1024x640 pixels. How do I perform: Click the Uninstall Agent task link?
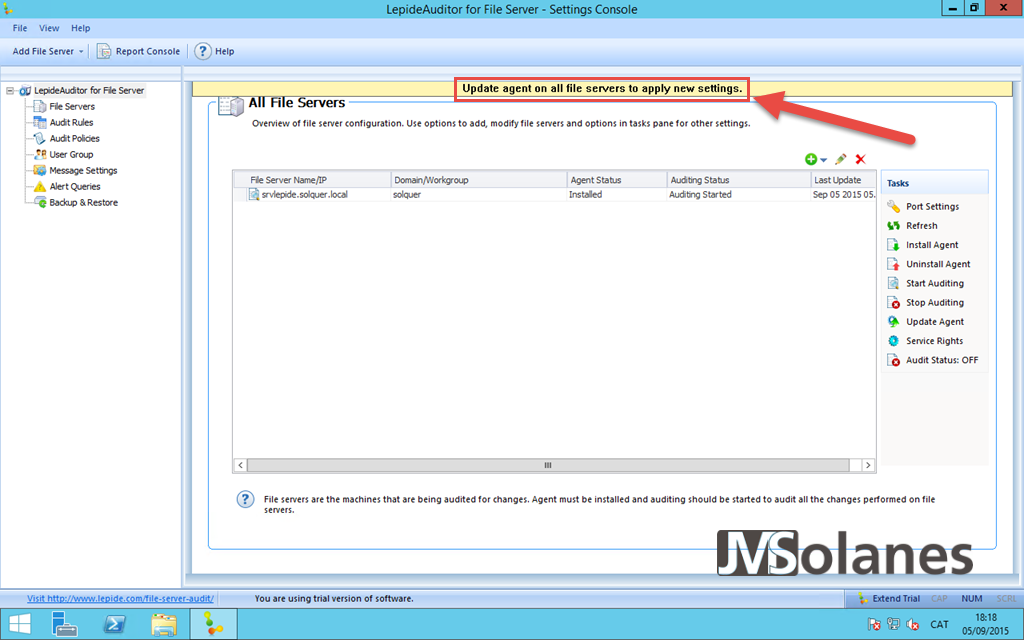tap(938, 264)
